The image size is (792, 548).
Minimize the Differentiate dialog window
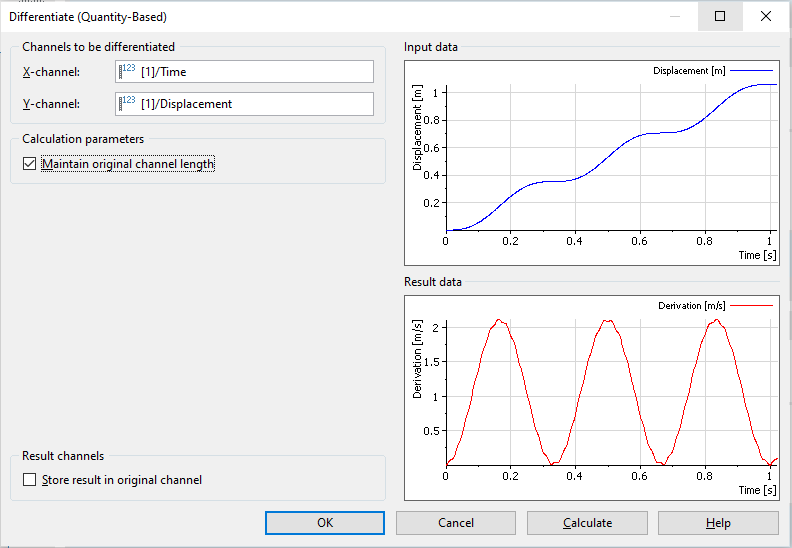(674, 16)
